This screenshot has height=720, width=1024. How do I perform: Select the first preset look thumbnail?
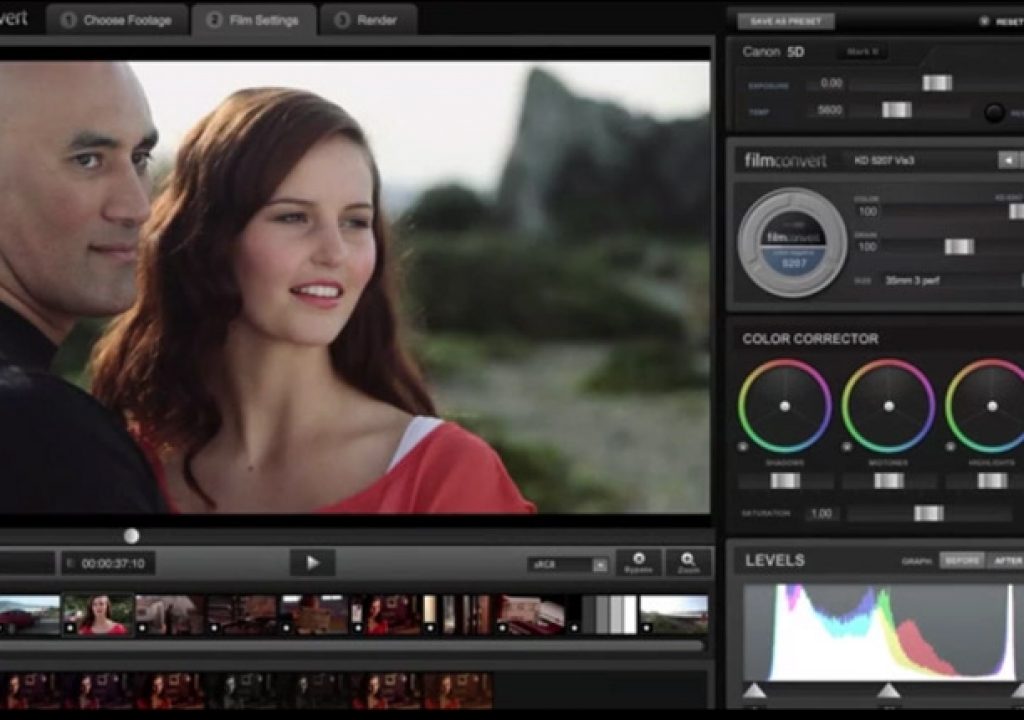[x=29, y=691]
